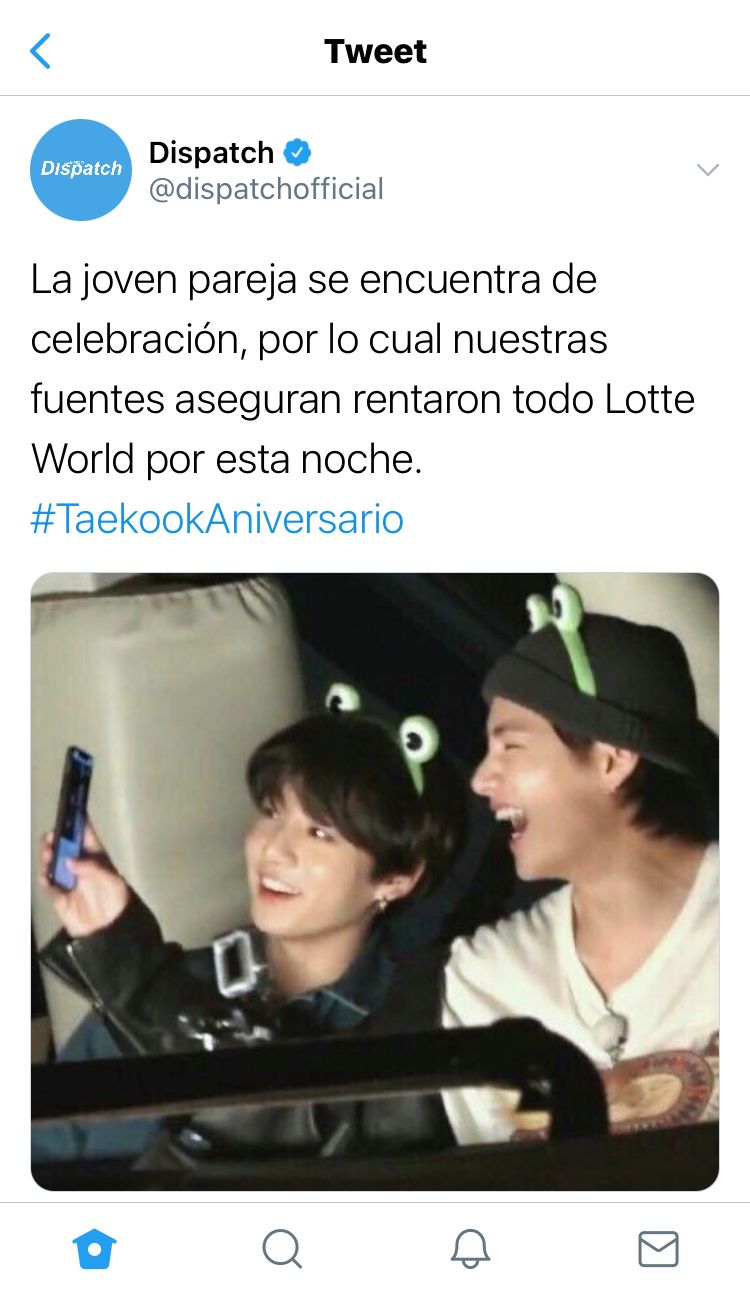
Task: Tap the tweet's first line 'La joven pareja'
Action: click(164, 279)
